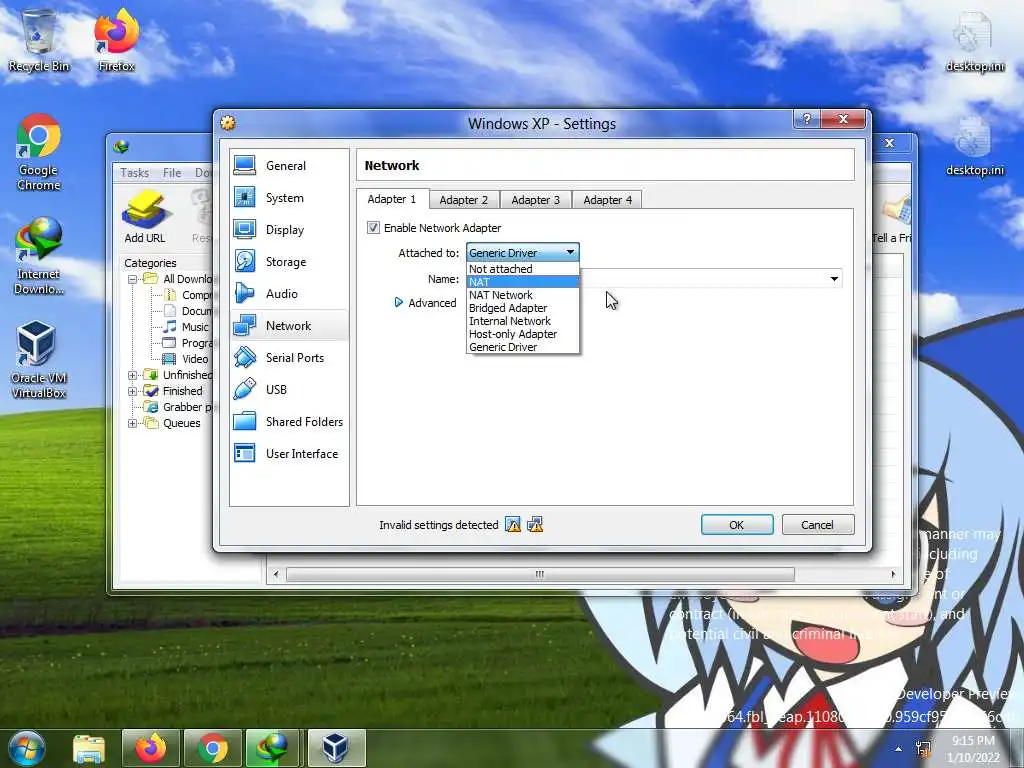Click OK to save settings
Image resolution: width=1024 pixels, height=768 pixels.
point(737,525)
